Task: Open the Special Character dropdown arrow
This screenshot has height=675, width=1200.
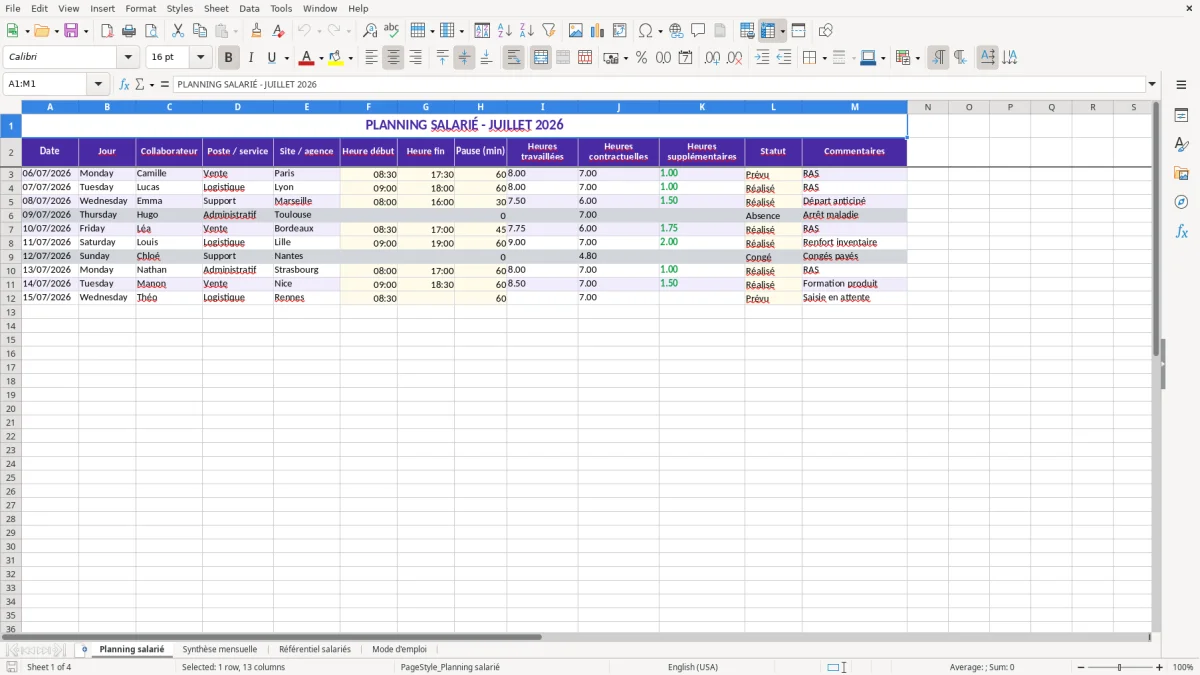Action: click(660, 31)
